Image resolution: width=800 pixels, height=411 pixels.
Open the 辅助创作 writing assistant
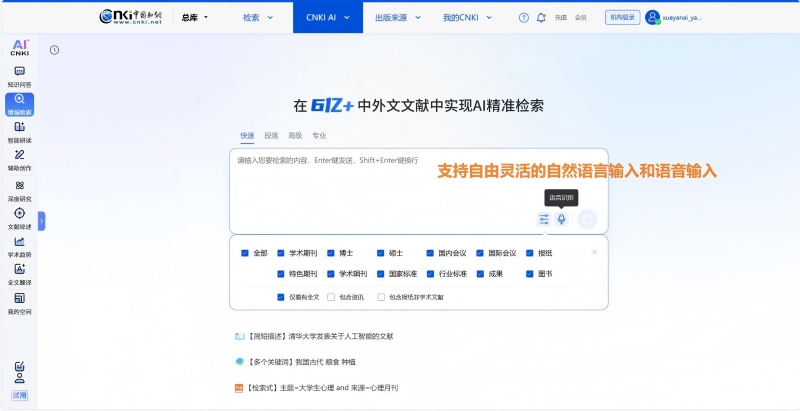pyautogui.click(x=19, y=160)
